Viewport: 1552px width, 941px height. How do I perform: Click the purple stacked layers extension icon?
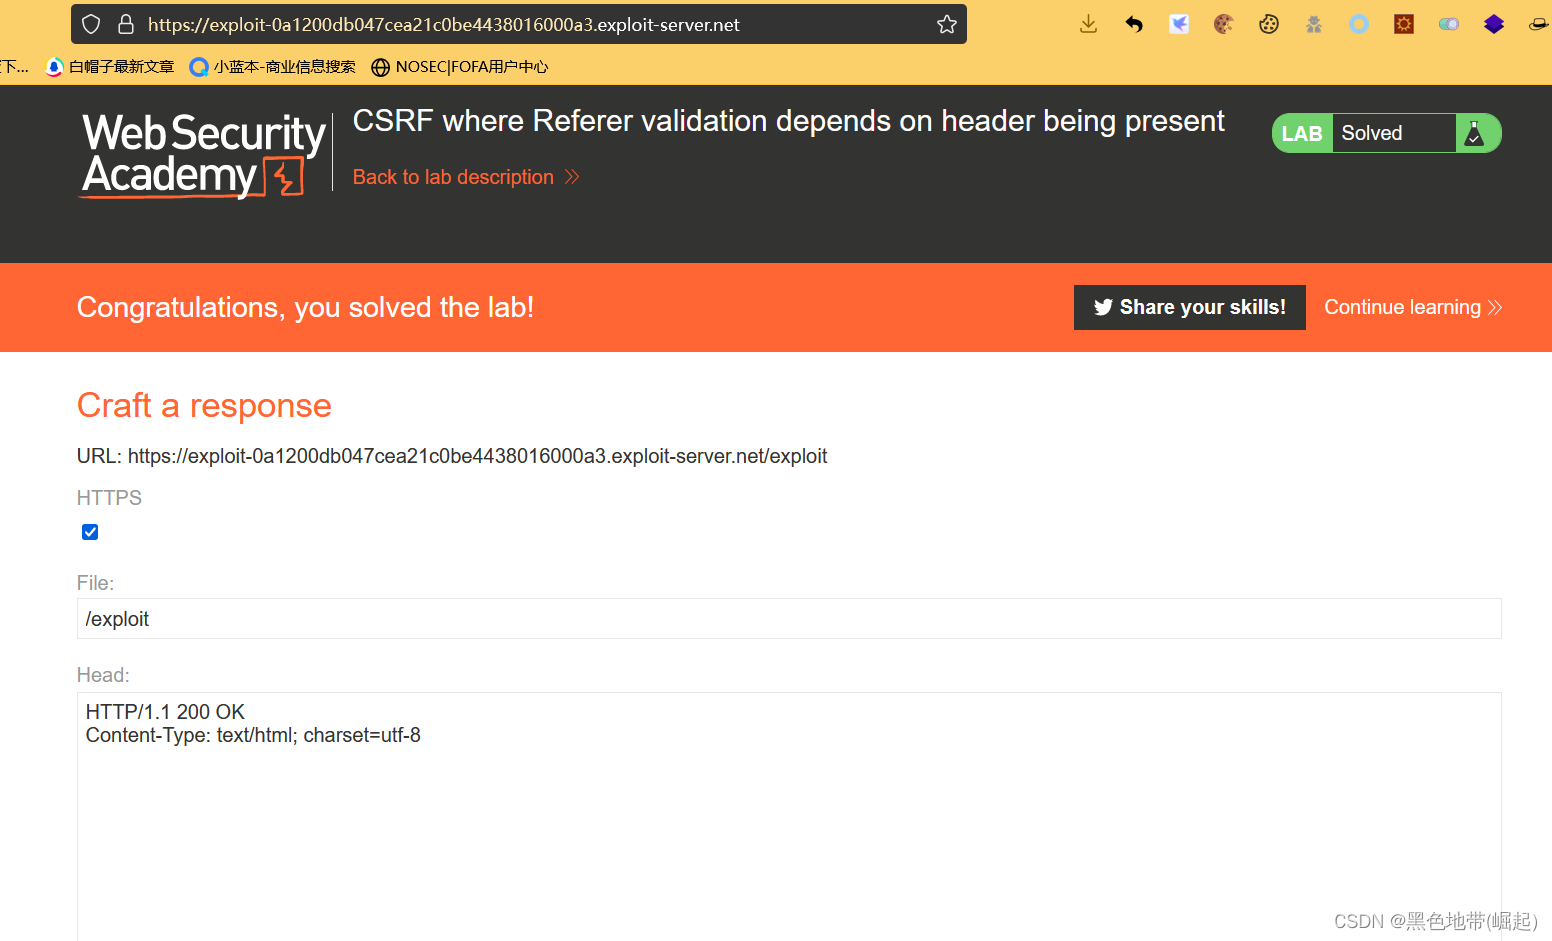1494,24
